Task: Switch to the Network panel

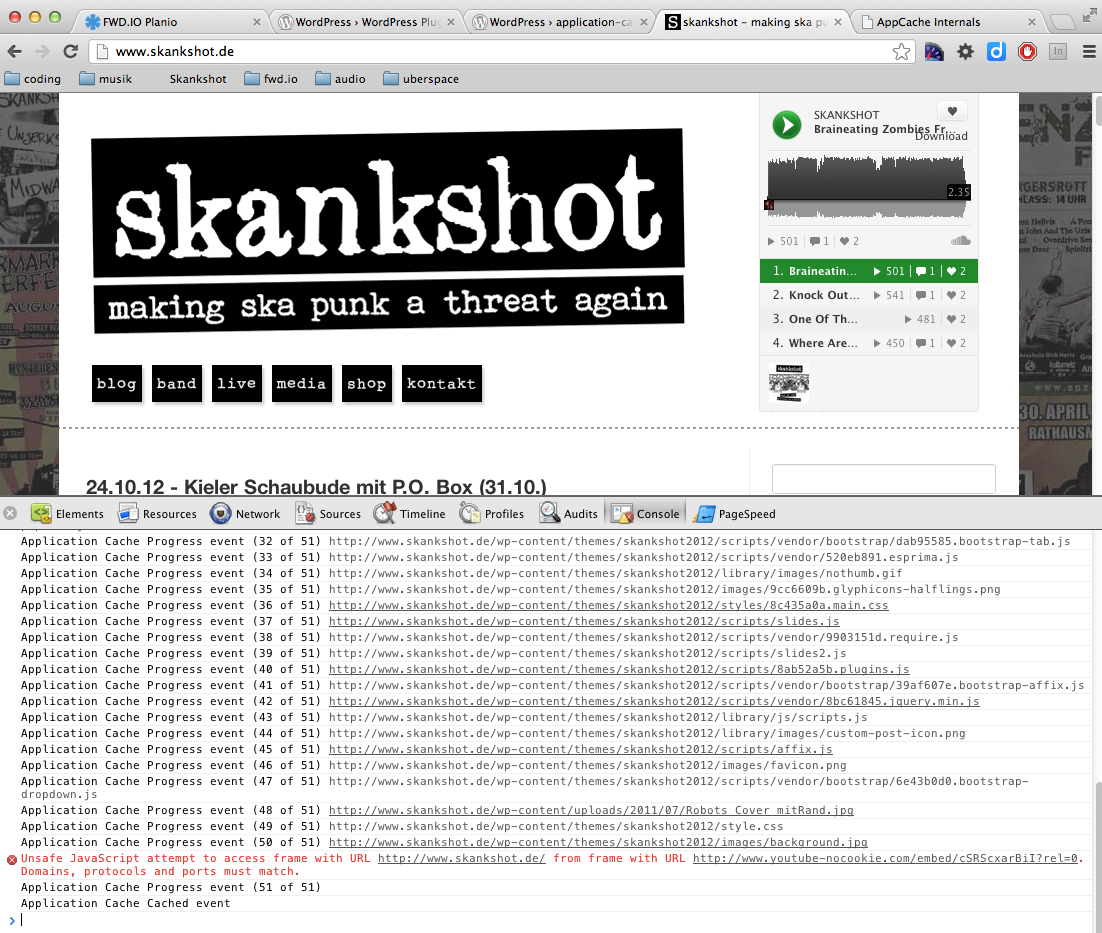Action: 245,514
